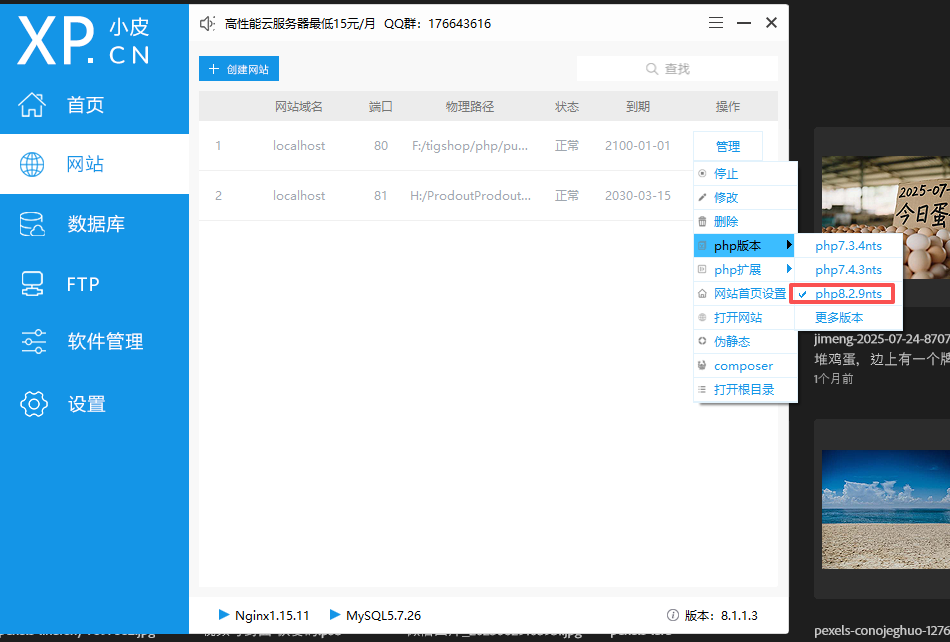Click 更多版本 to see more versions
This screenshot has width=950, height=642.
coord(839,318)
